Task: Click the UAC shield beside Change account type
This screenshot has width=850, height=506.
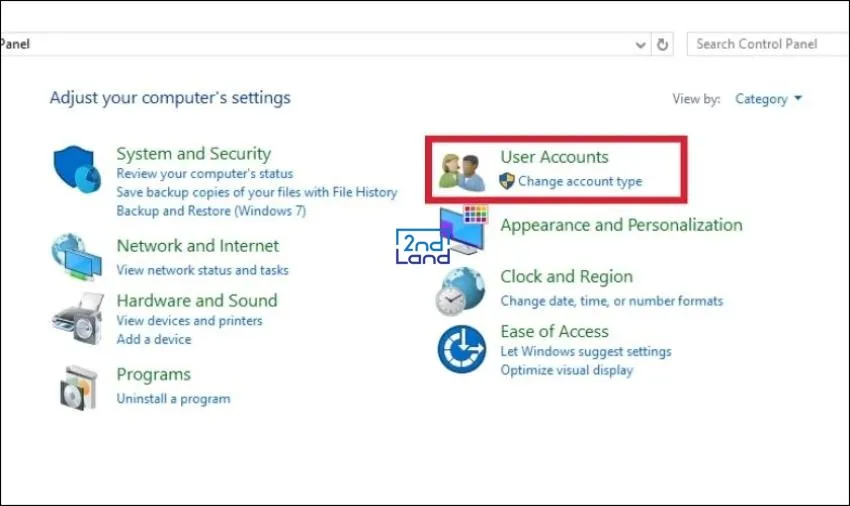Action: pyautogui.click(x=507, y=181)
